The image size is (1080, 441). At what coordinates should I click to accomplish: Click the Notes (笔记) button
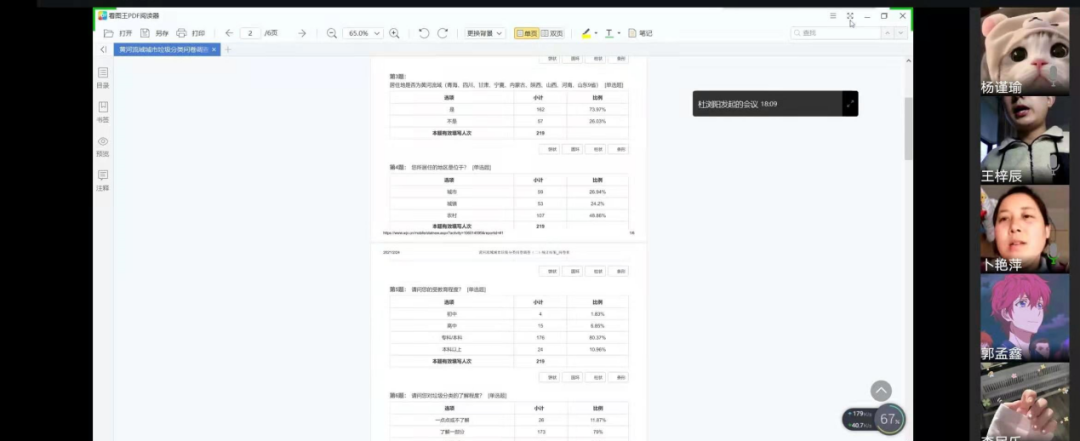(x=640, y=33)
